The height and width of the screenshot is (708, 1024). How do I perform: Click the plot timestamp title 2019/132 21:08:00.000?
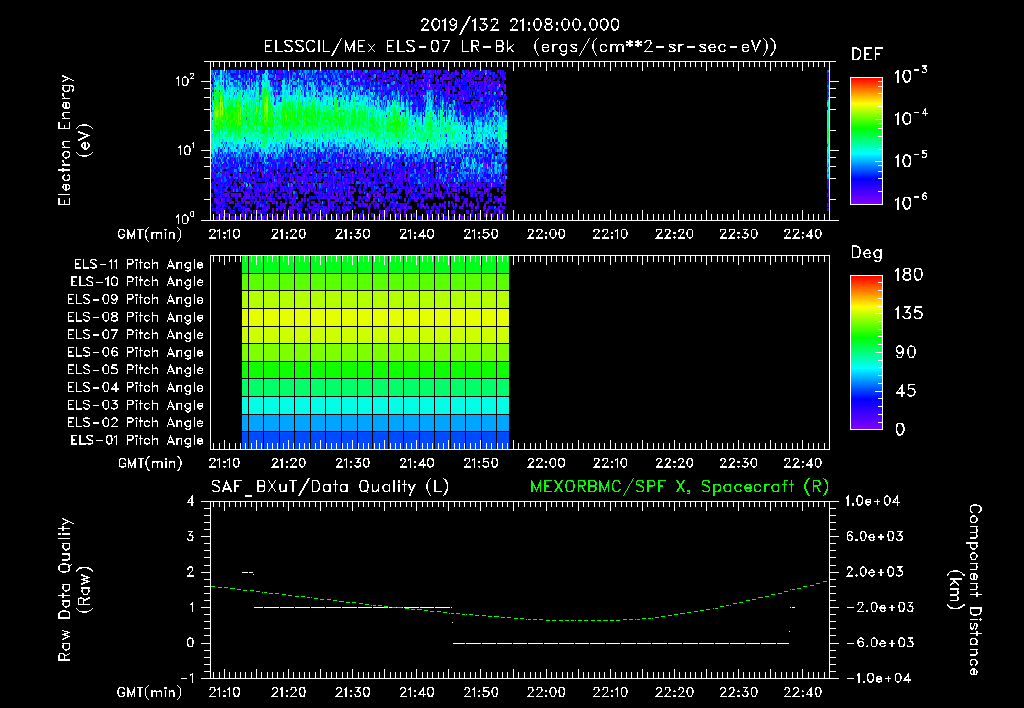coord(519,25)
